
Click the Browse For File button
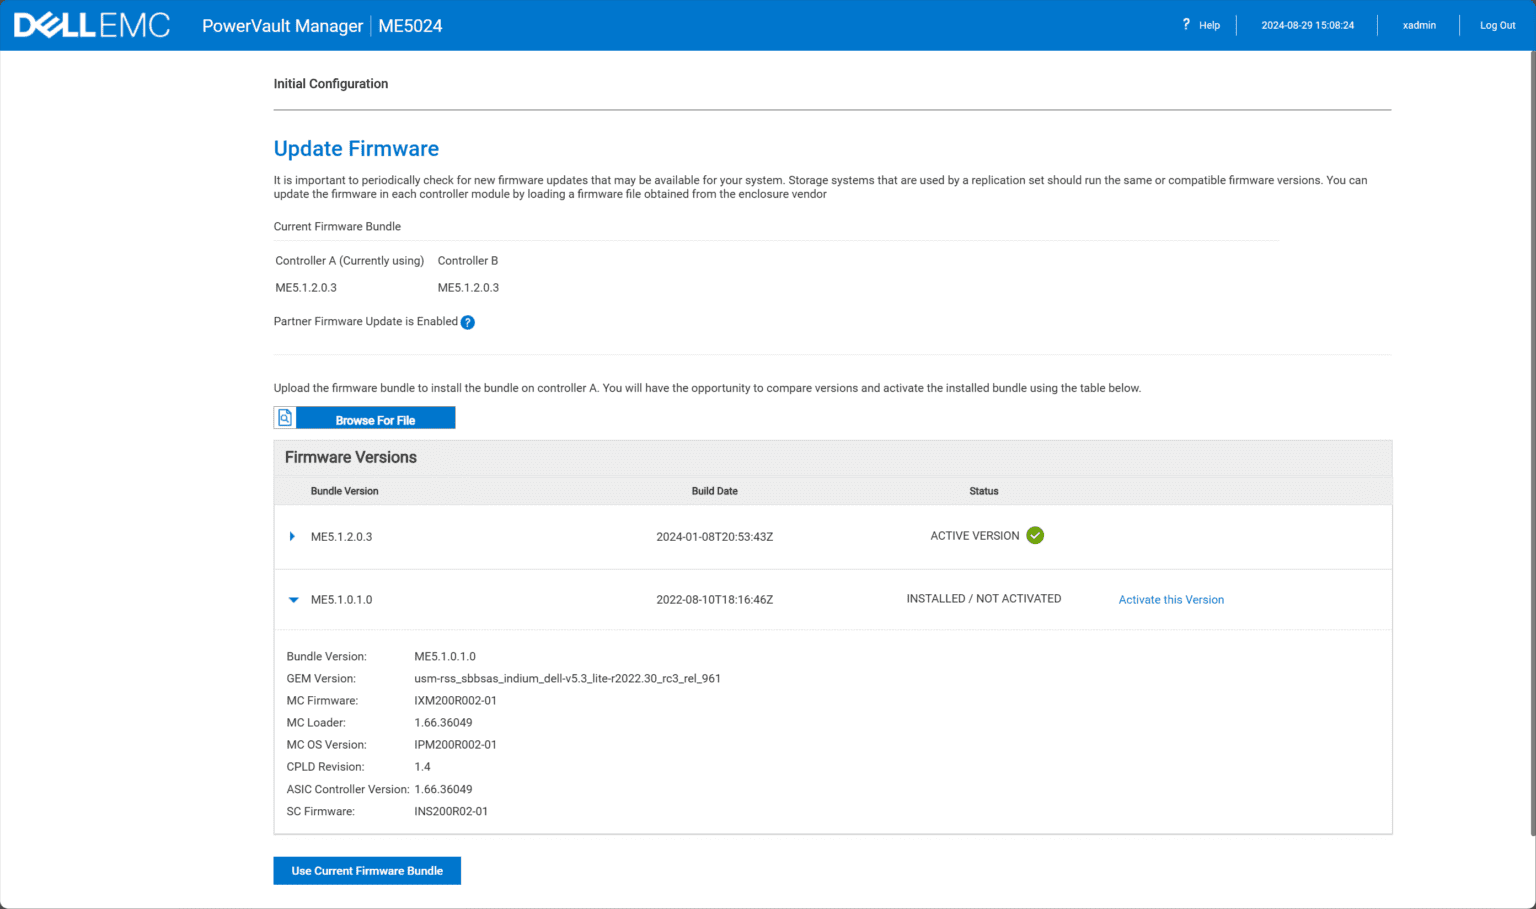(376, 418)
